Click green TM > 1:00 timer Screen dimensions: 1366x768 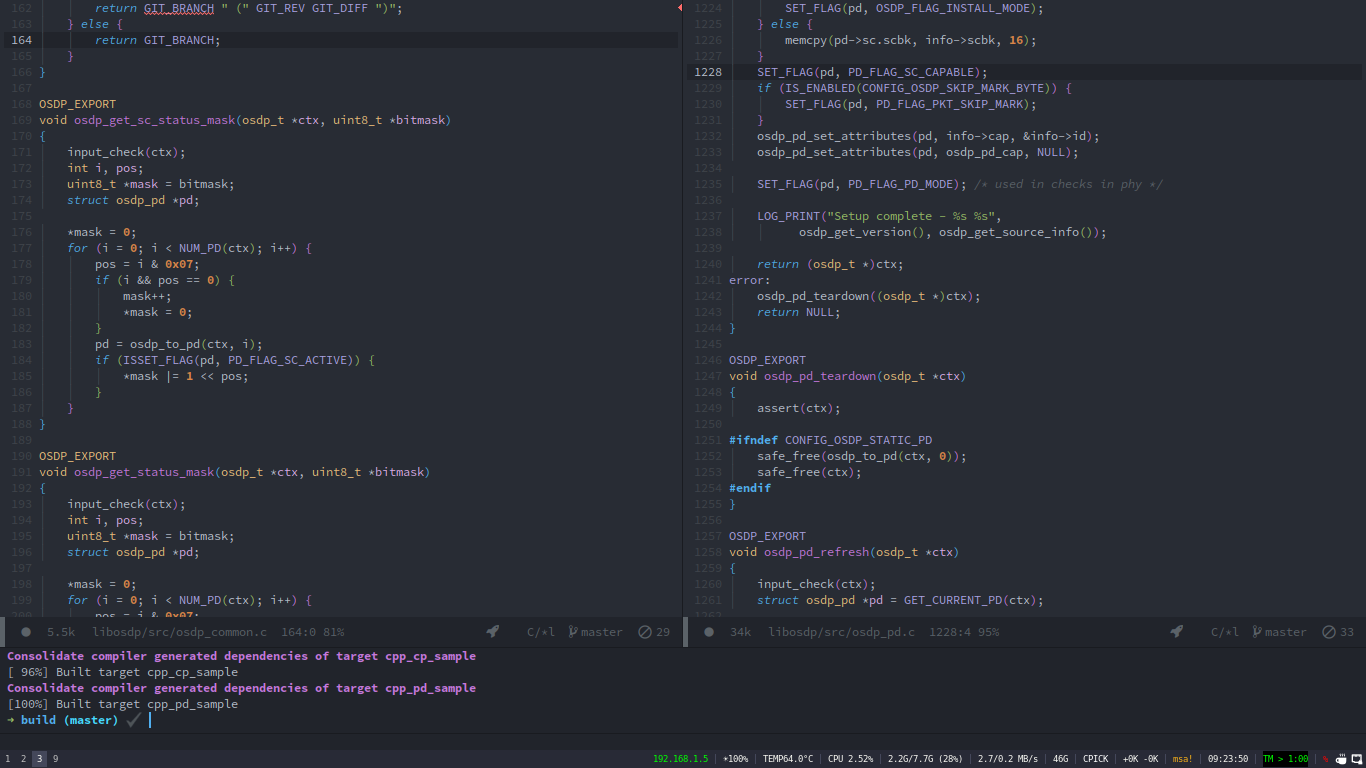(1286, 759)
